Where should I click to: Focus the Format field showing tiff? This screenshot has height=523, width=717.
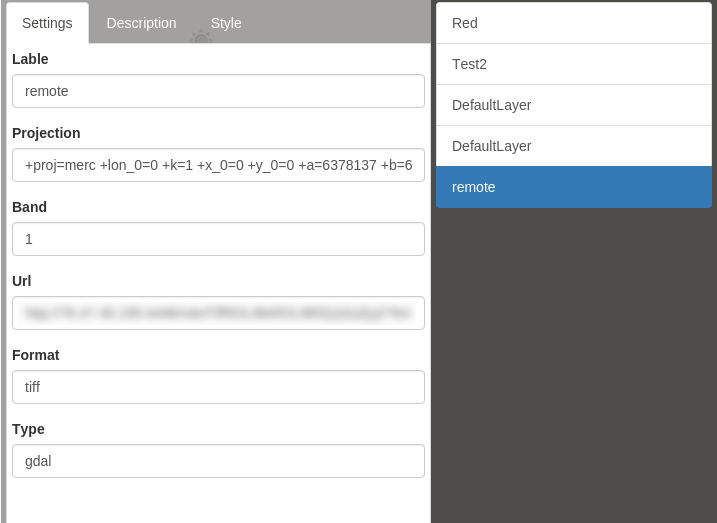click(218, 387)
